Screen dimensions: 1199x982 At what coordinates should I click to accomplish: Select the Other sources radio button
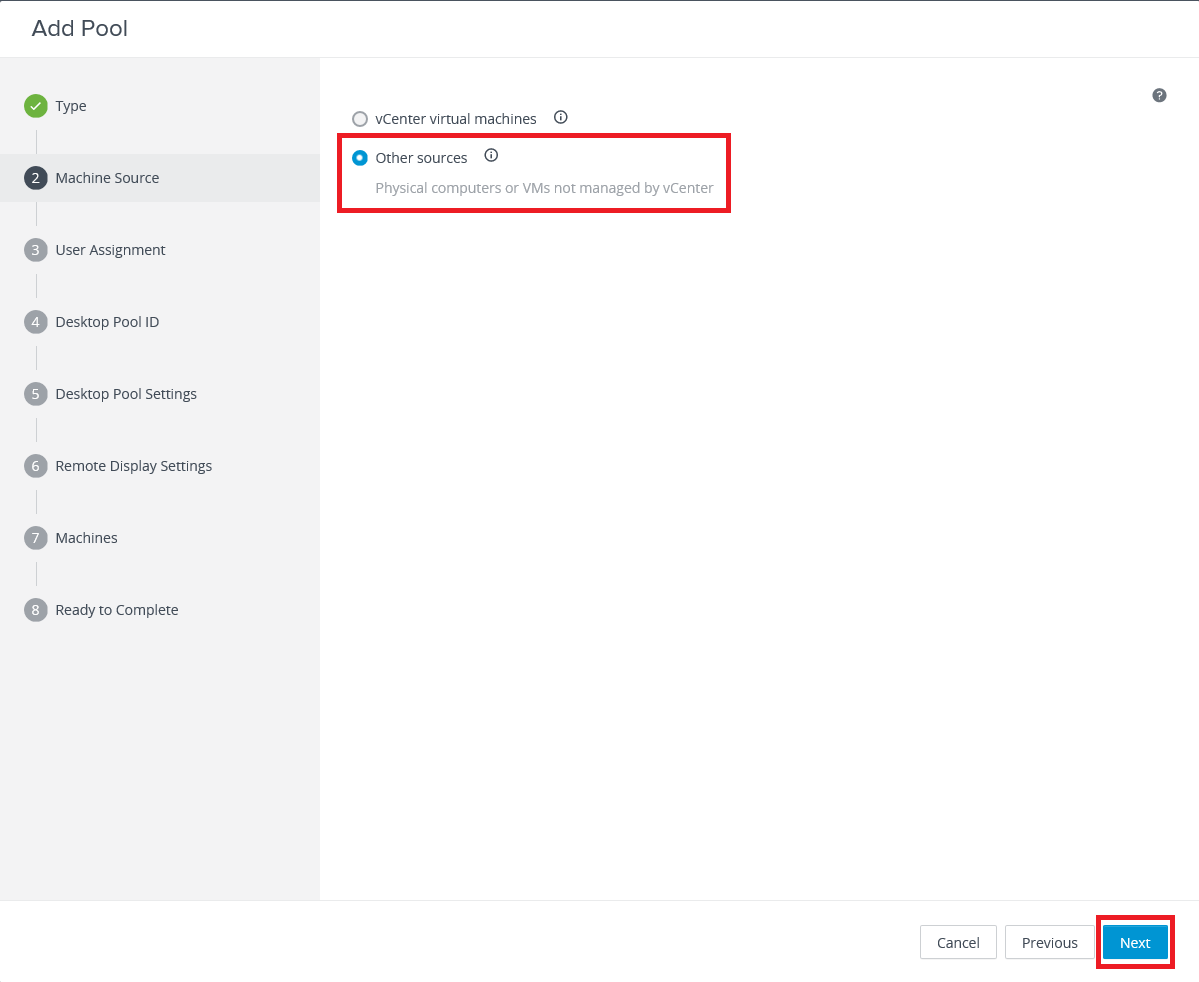coord(360,158)
